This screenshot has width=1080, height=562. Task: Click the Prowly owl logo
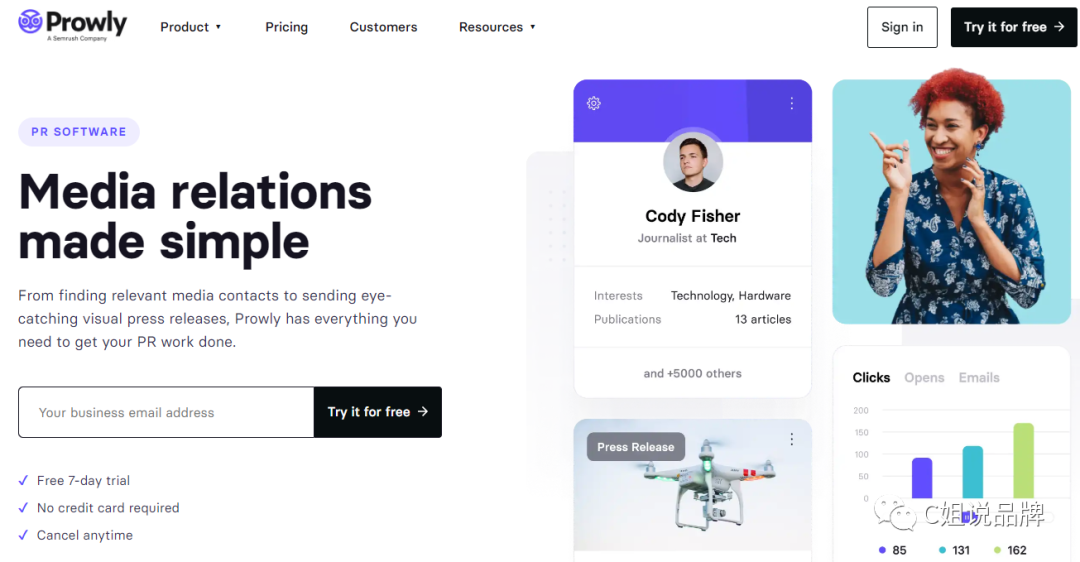tap(30, 22)
